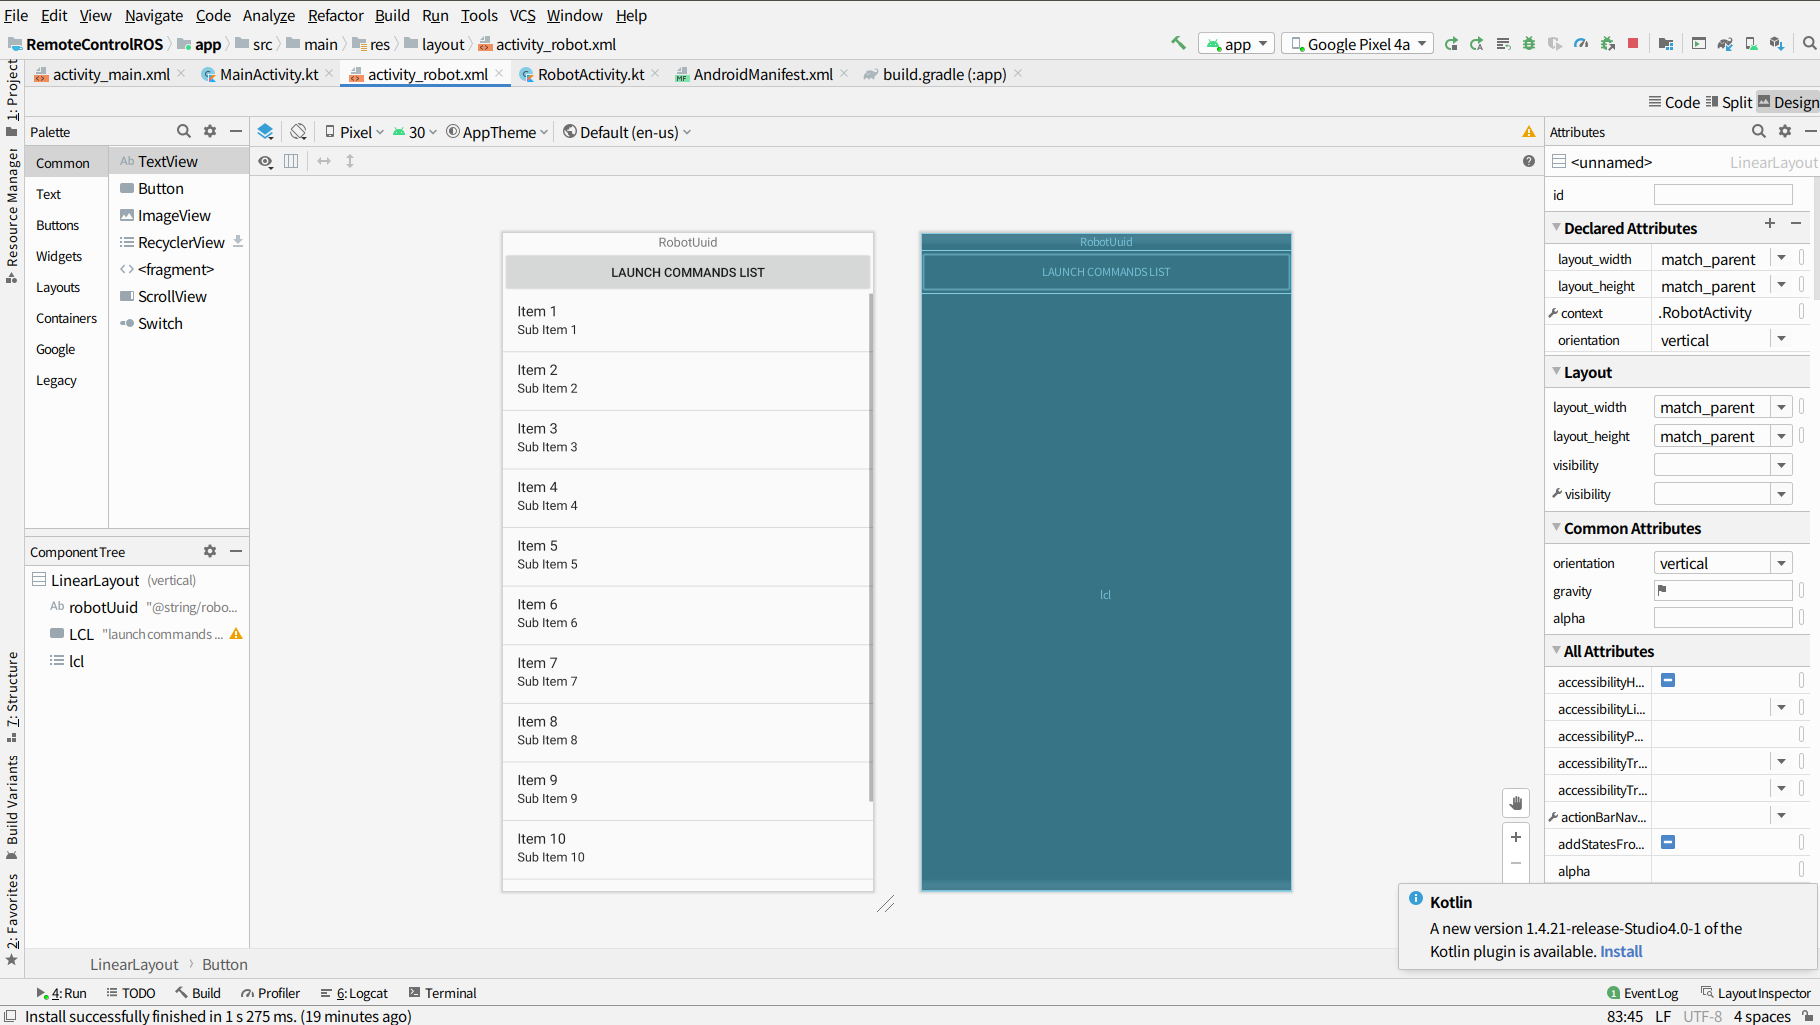Click the Attach Debugger to Process icon
Image resolution: width=1820 pixels, height=1025 pixels.
(1608, 44)
